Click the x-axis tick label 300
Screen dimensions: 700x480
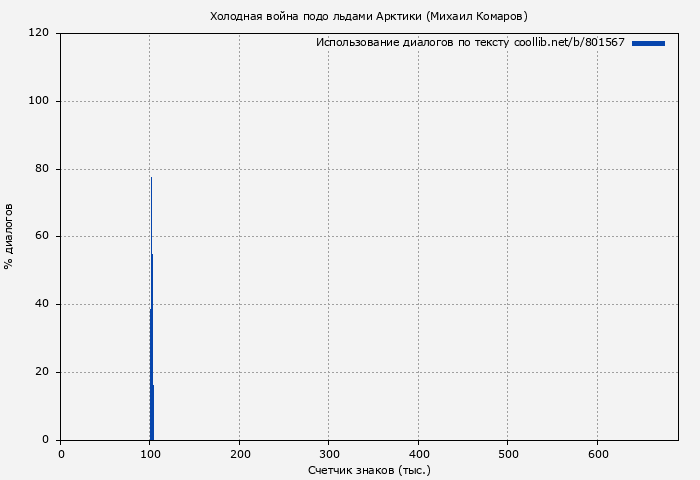(x=329, y=454)
